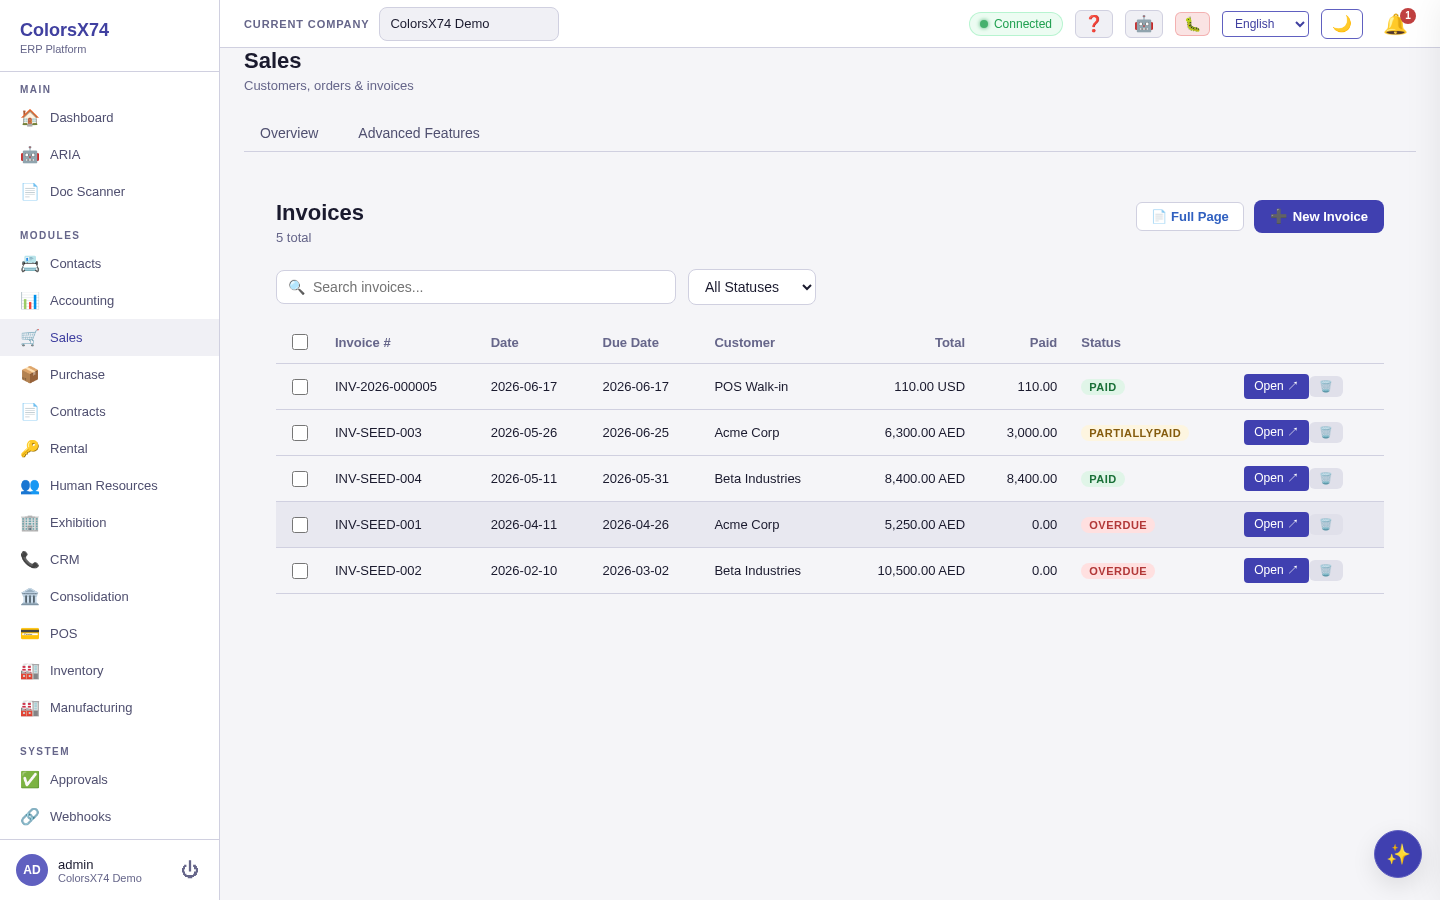
Task: Check the select-all invoices checkbox
Action: (300, 342)
